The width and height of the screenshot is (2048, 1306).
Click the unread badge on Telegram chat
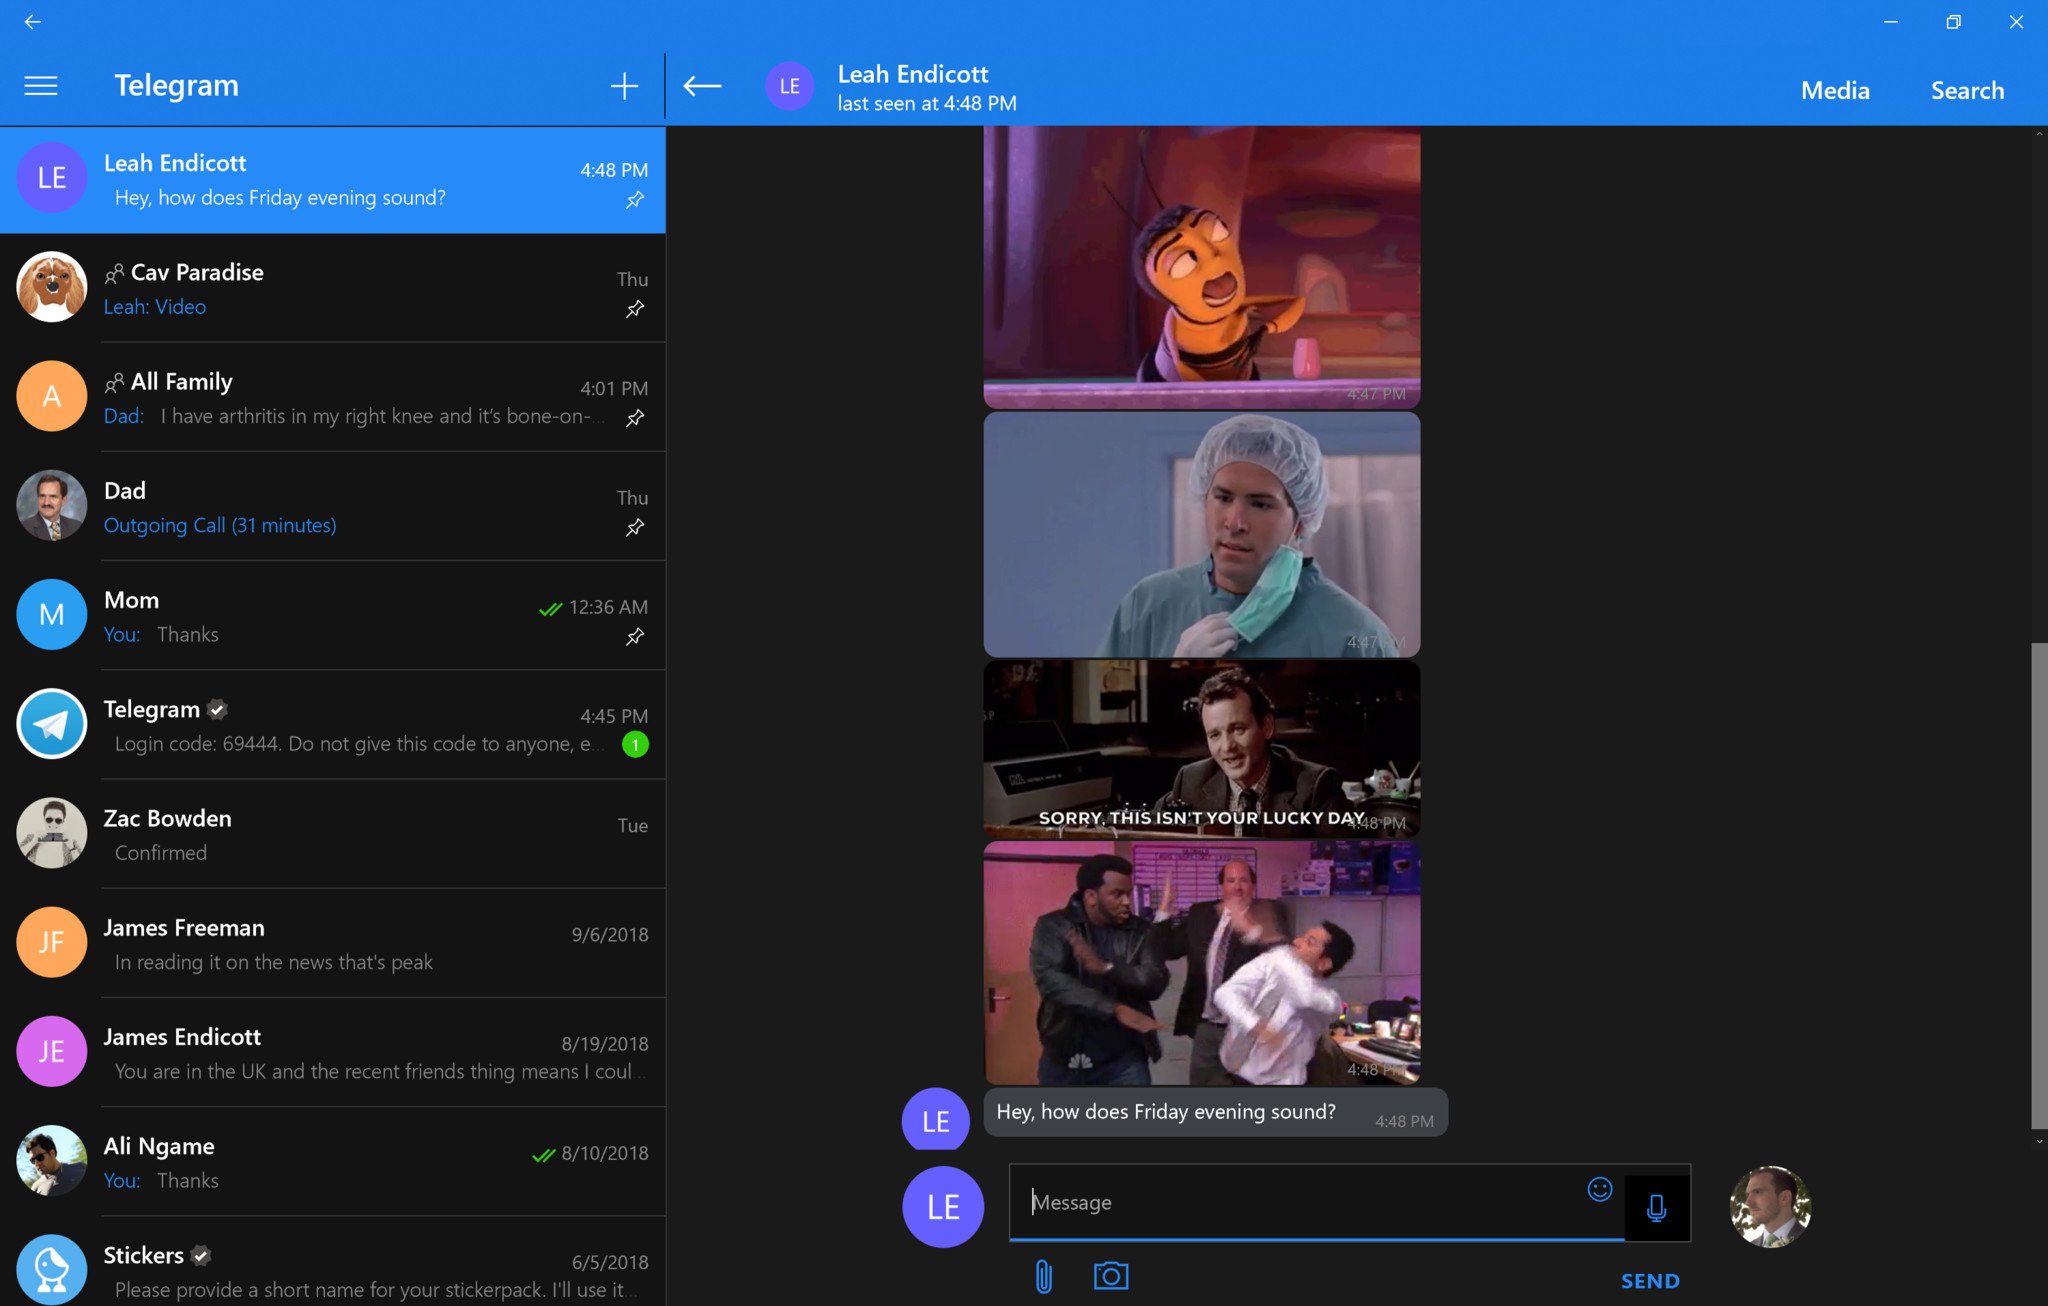(635, 744)
